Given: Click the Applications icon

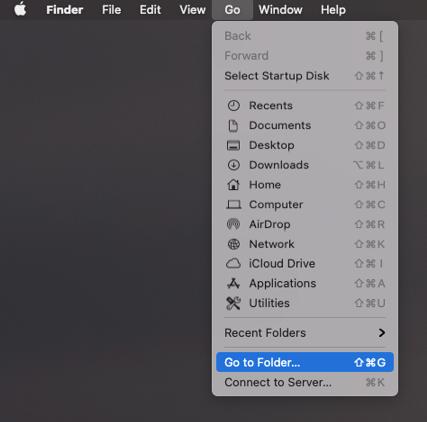Looking at the screenshot, I should (x=233, y=283).
